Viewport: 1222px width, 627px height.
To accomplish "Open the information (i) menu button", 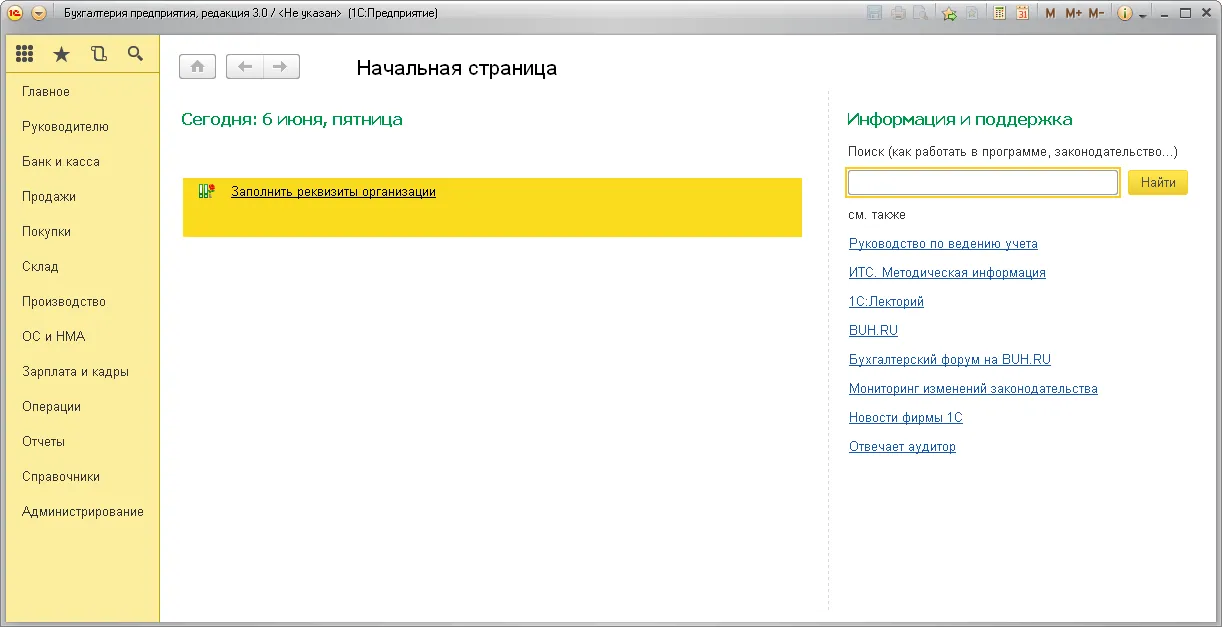I will point(1126,13).
